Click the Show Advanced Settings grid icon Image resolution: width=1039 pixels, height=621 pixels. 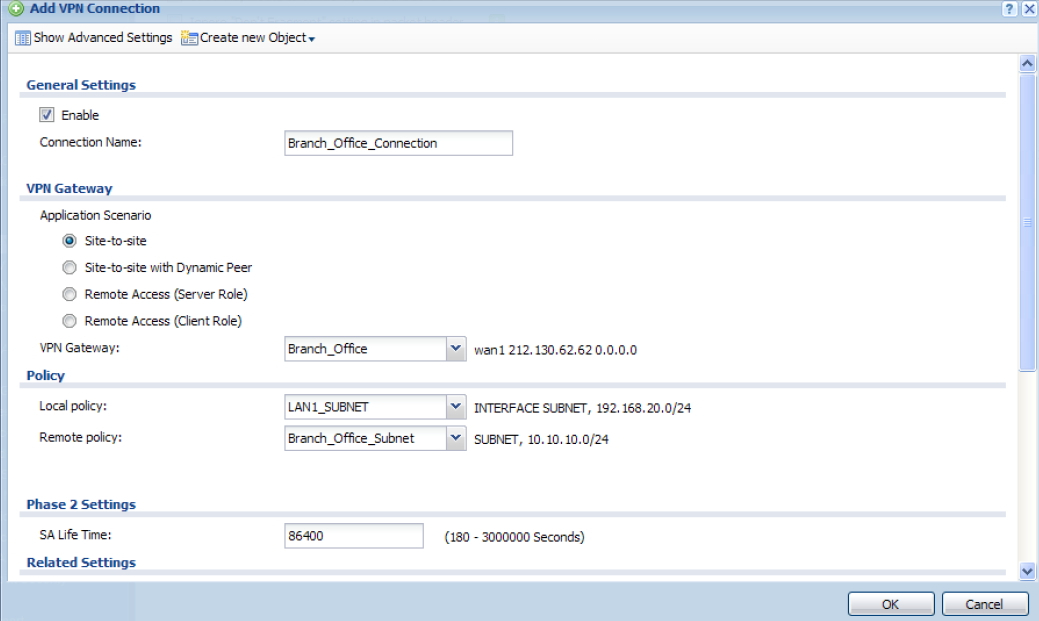(x=23, y=38)
